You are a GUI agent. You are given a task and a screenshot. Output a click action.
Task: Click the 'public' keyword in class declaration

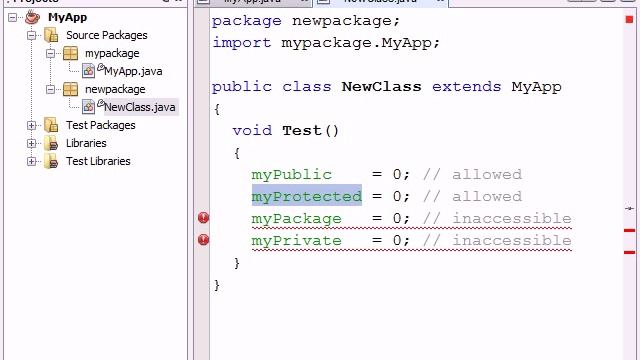(242, 87)
